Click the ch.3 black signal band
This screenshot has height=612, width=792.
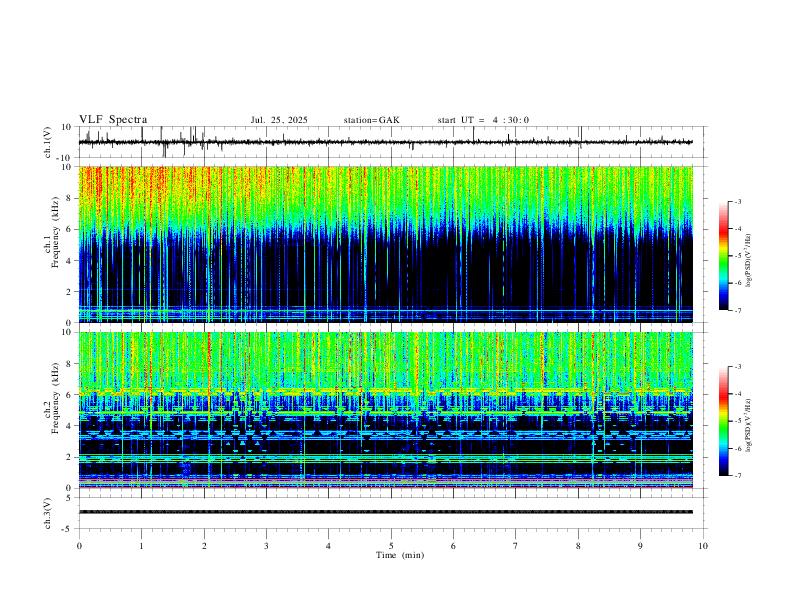click(x=385, y=512)
